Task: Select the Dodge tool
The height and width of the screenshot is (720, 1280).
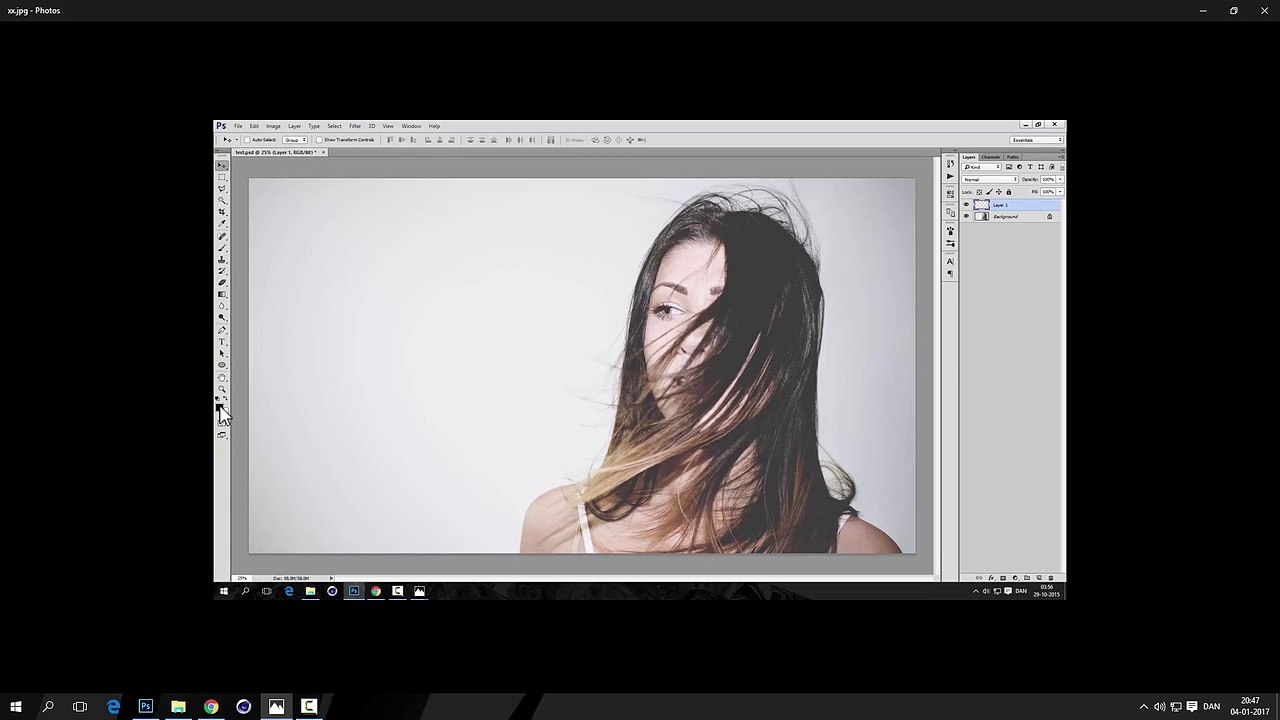Action: coord(222,317)
